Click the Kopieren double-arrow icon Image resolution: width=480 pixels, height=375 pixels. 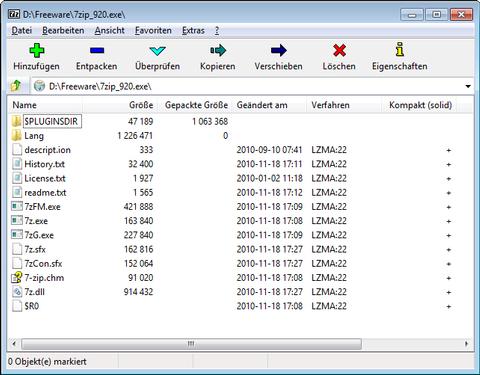tap(218, 51)
